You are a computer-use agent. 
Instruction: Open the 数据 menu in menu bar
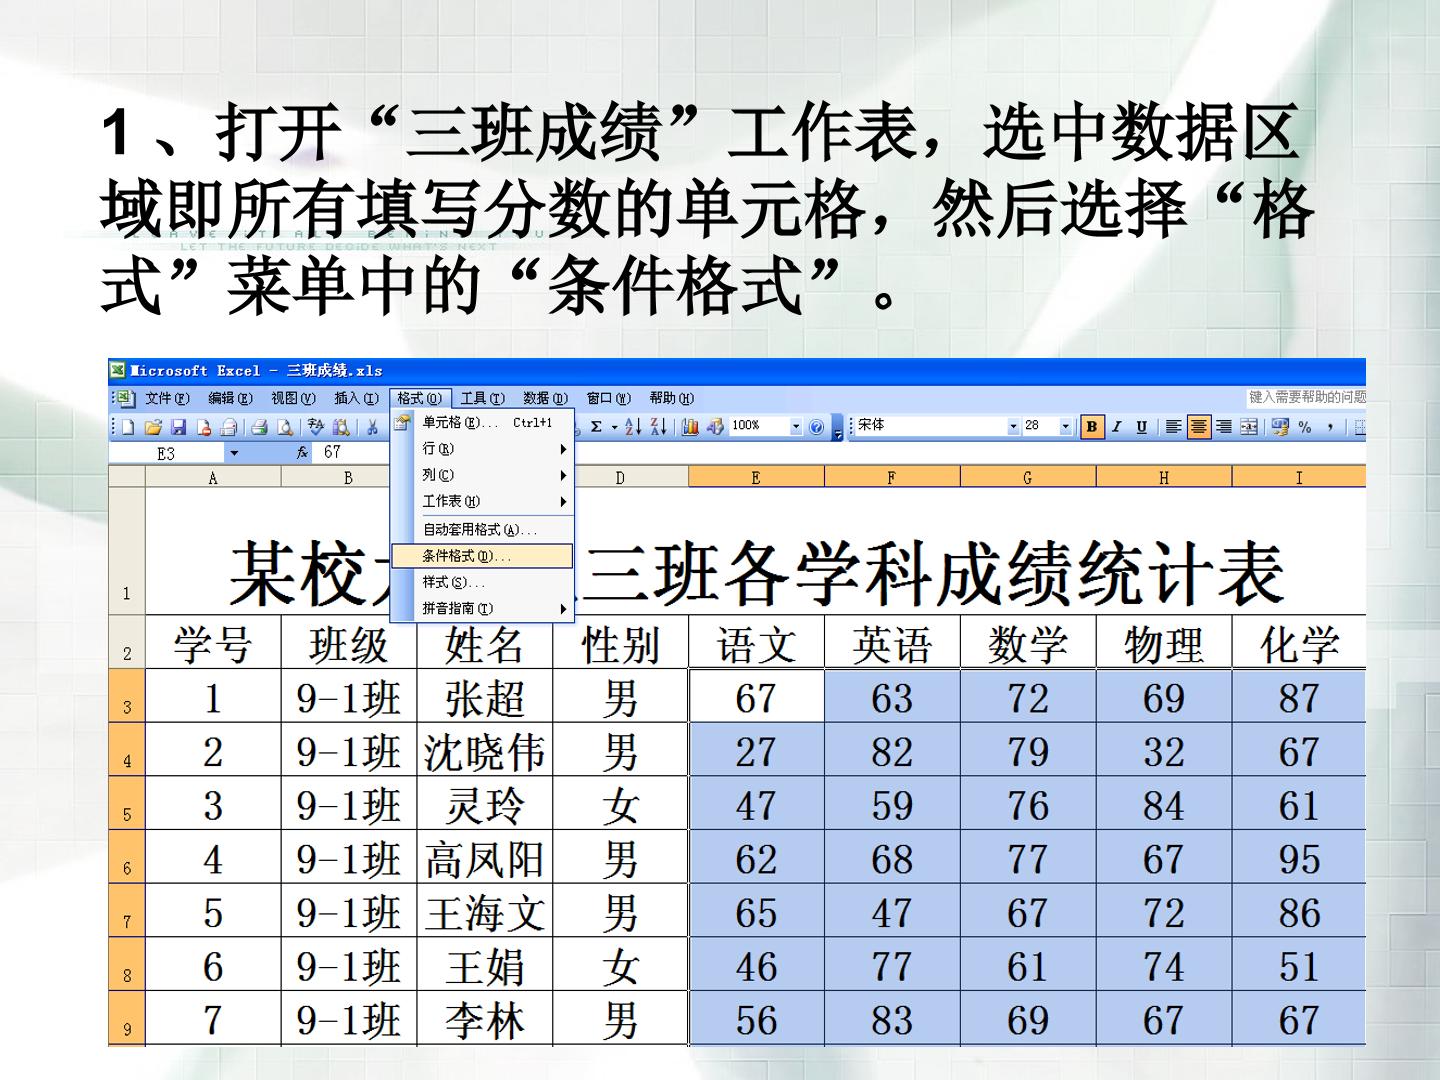pos(545,398)
